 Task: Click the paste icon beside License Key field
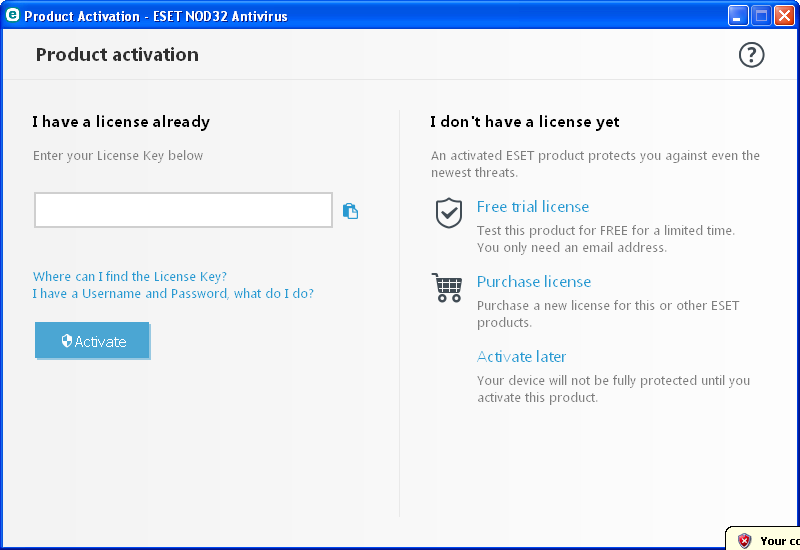(350, 211)
